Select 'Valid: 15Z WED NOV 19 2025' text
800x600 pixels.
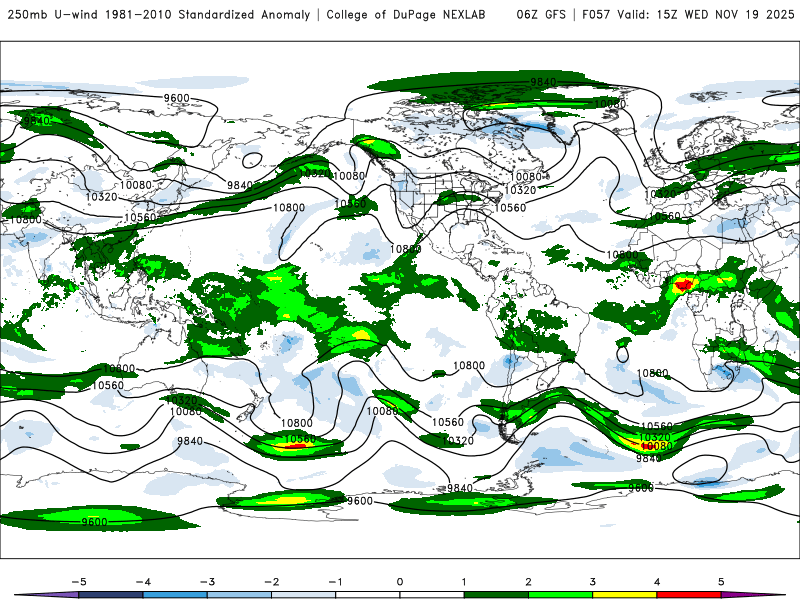point(706,15)
